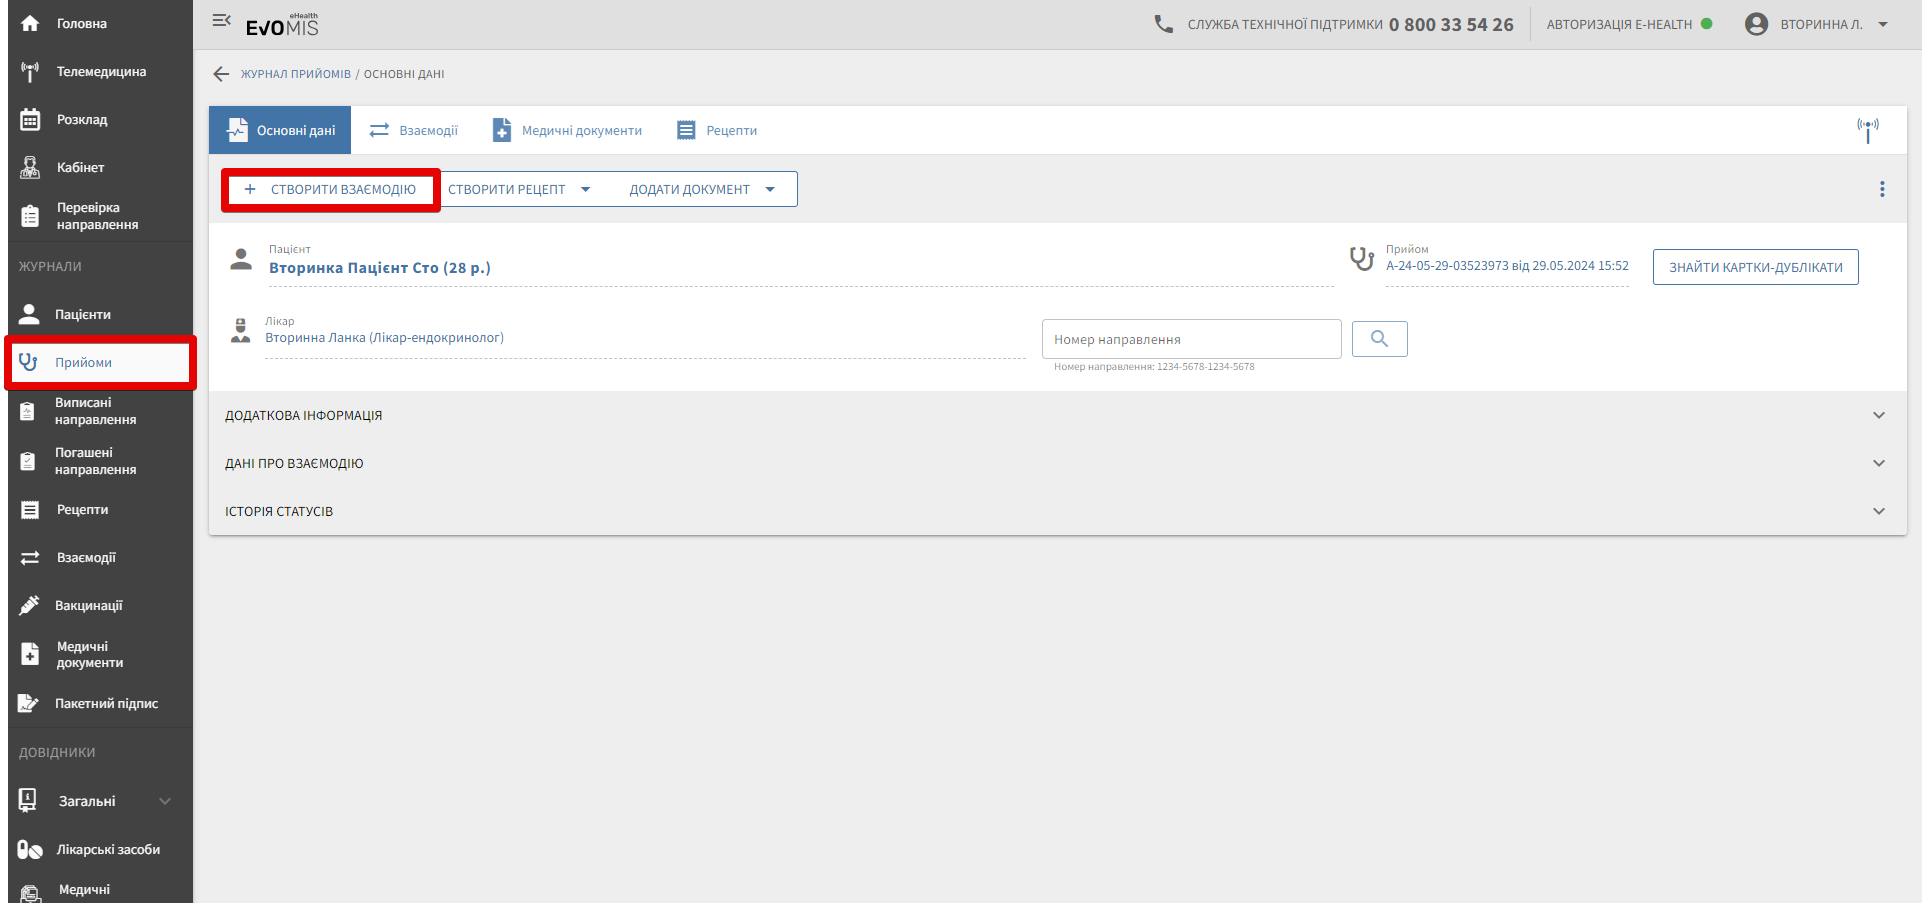Click the Номер направлення input field
Image resolution: width=1922 pixels, height=903 pixels.
(x=1191, y=339)
